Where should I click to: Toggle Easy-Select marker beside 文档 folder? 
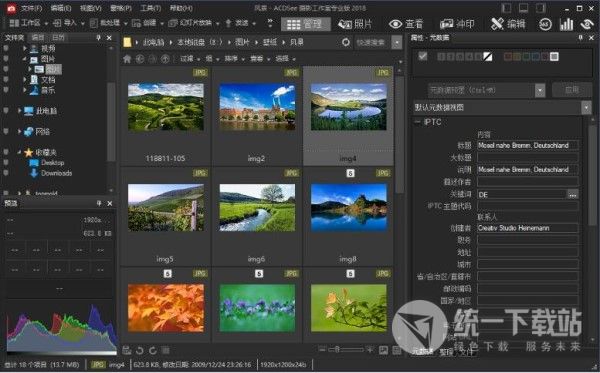coord(6,80)
